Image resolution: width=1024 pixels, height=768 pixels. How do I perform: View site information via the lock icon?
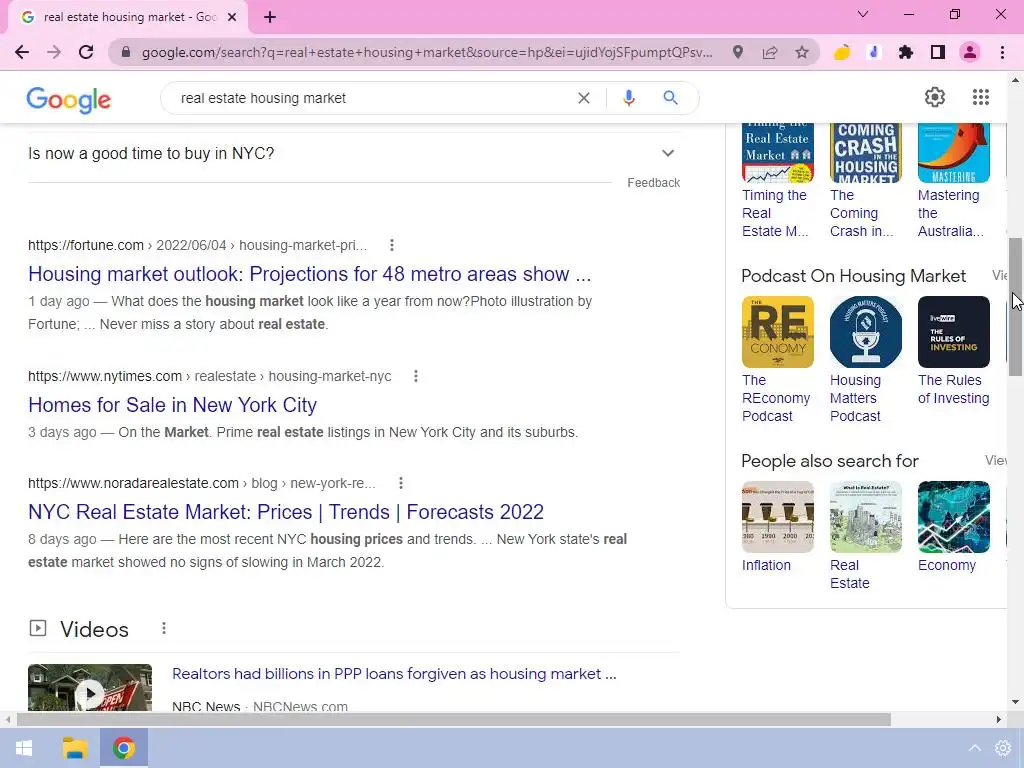126,52
